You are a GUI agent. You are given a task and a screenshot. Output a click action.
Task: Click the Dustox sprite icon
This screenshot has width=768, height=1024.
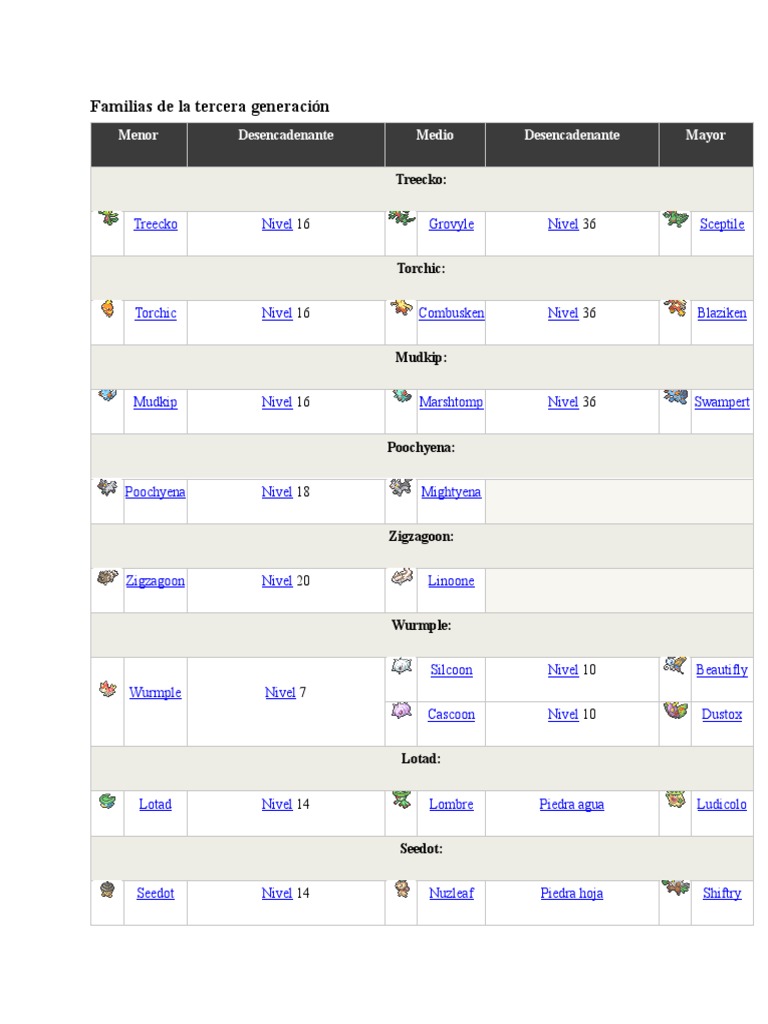(x=676, y=711)
